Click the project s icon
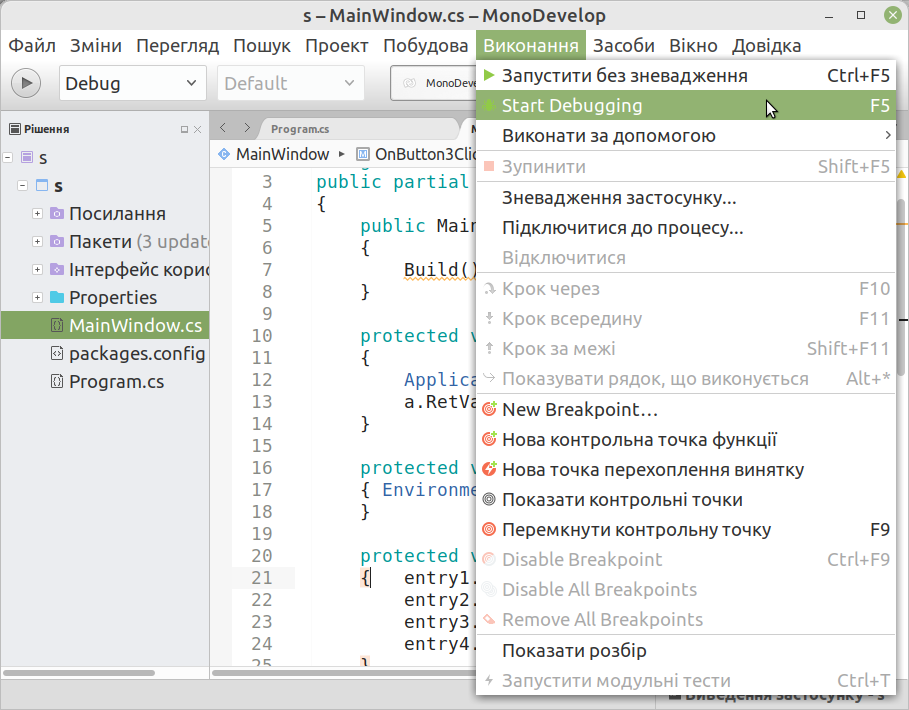Viewport: 909px width, 710px height. [x=42, y=185]
